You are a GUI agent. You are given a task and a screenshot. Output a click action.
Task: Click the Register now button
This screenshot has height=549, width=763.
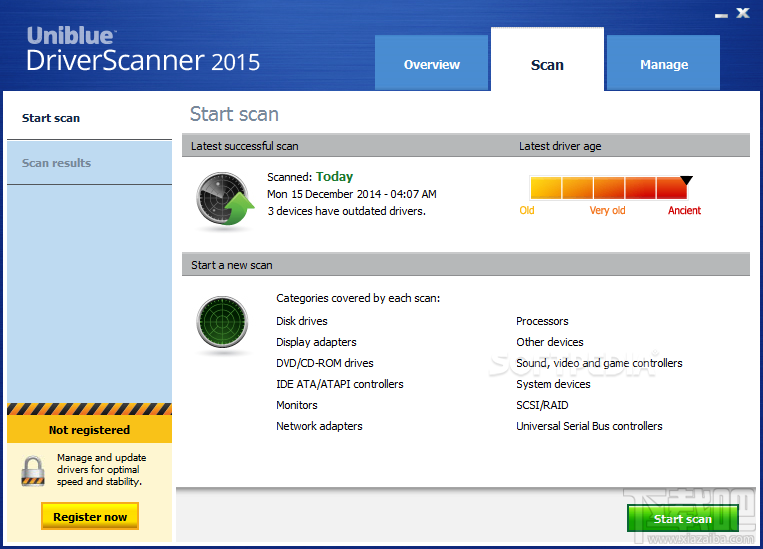click(90, 516)
